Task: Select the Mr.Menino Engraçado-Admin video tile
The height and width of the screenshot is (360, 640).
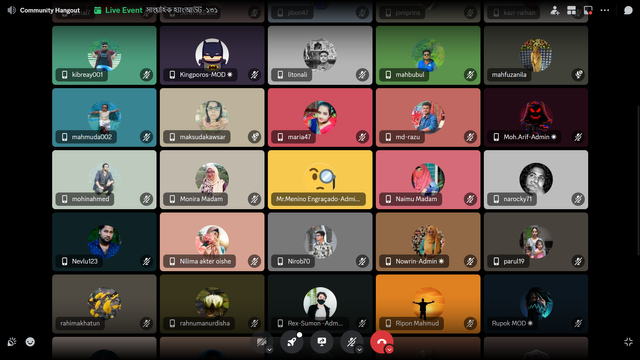Action: click(x=320, y=180)
